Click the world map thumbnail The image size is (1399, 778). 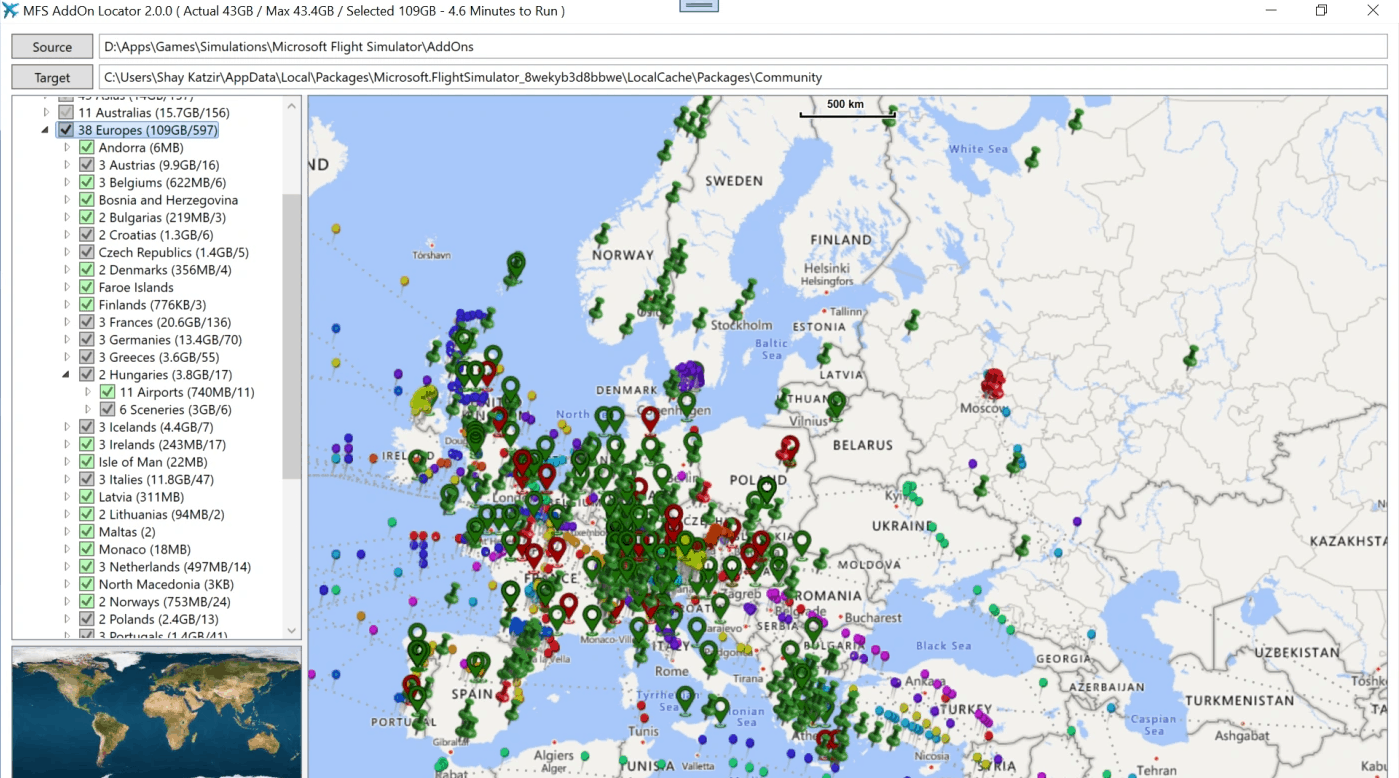[x=156, y=712]
